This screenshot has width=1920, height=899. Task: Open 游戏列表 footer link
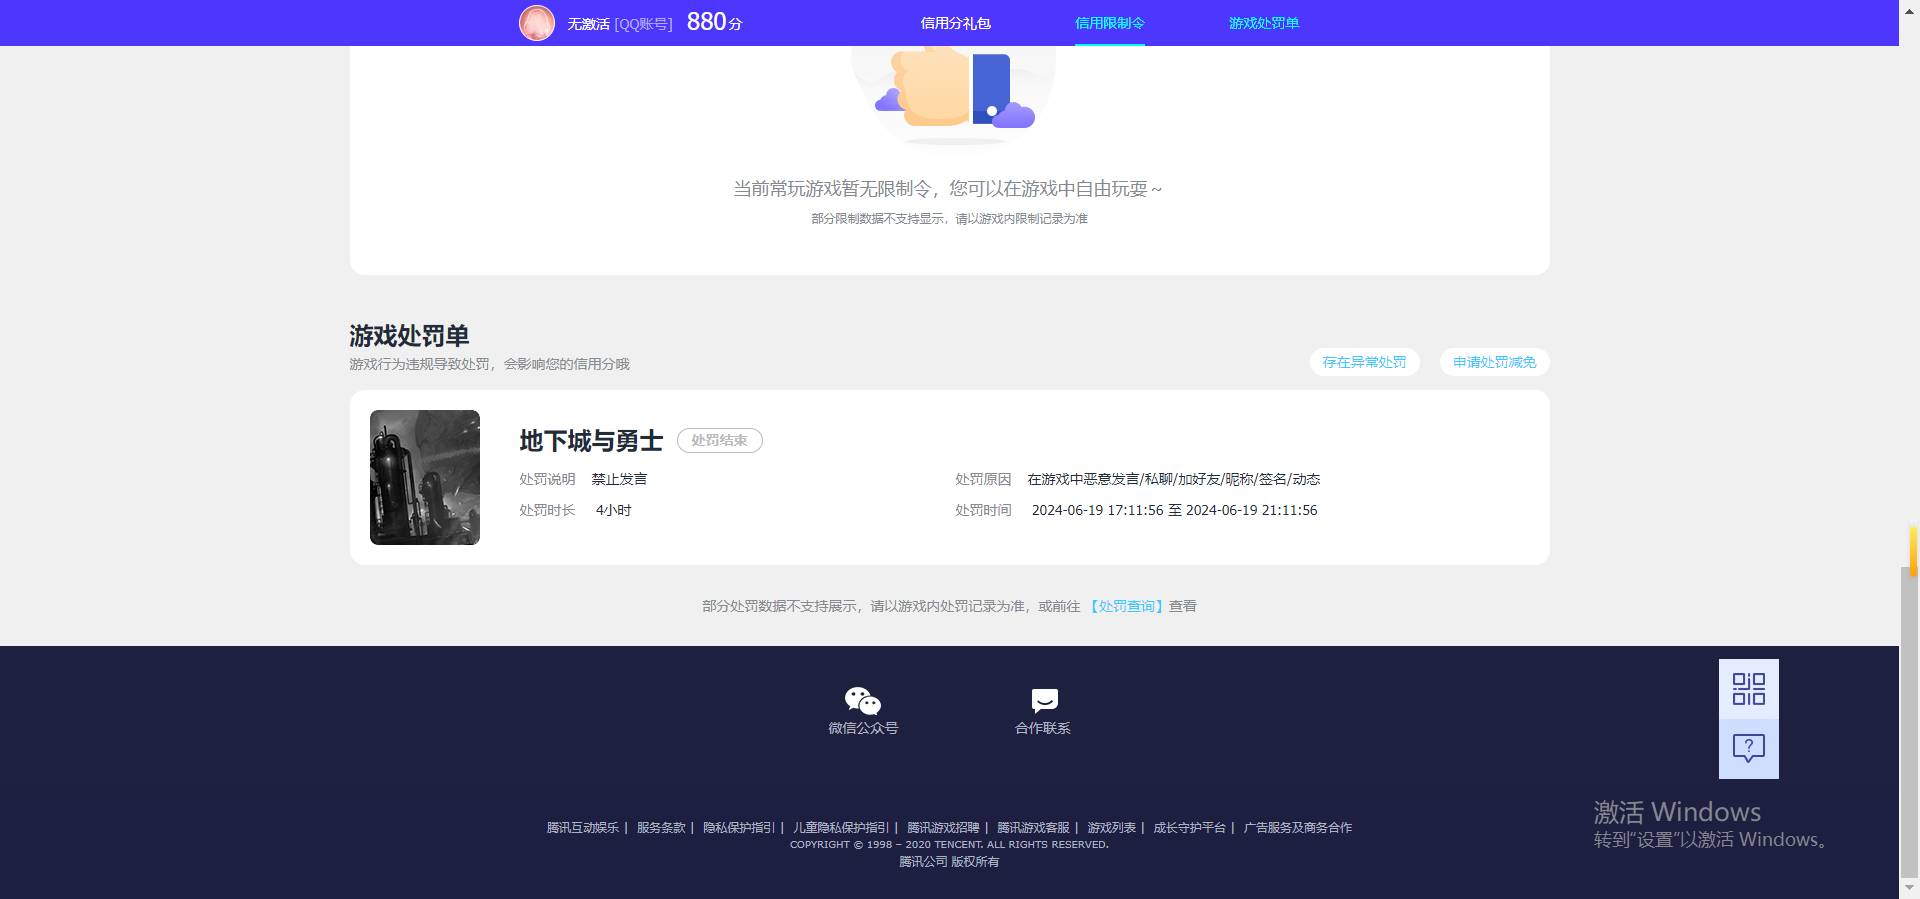(1111, 827)
